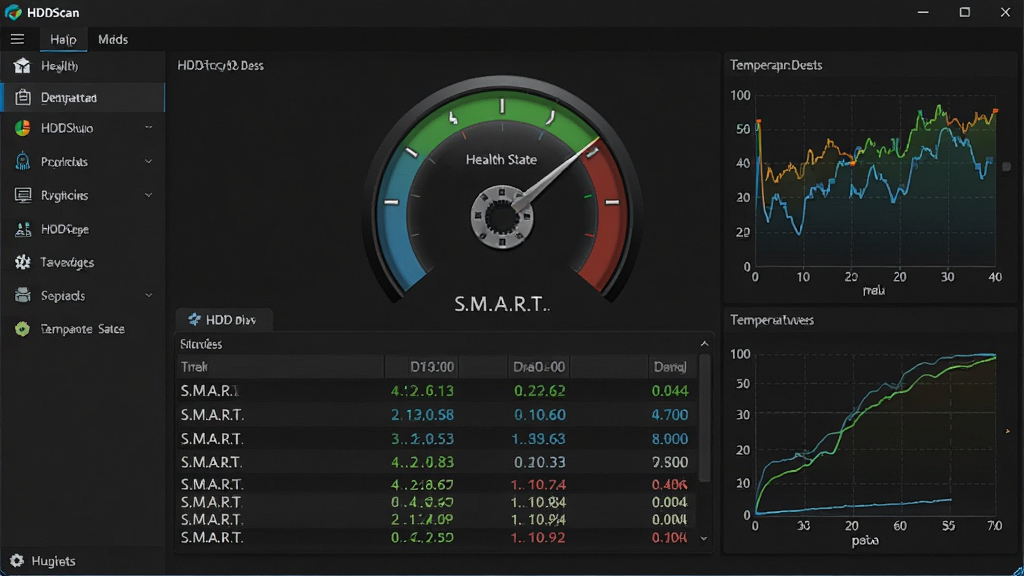Sort by the Danq column header
1024x576 pixels.
point(670,367)
